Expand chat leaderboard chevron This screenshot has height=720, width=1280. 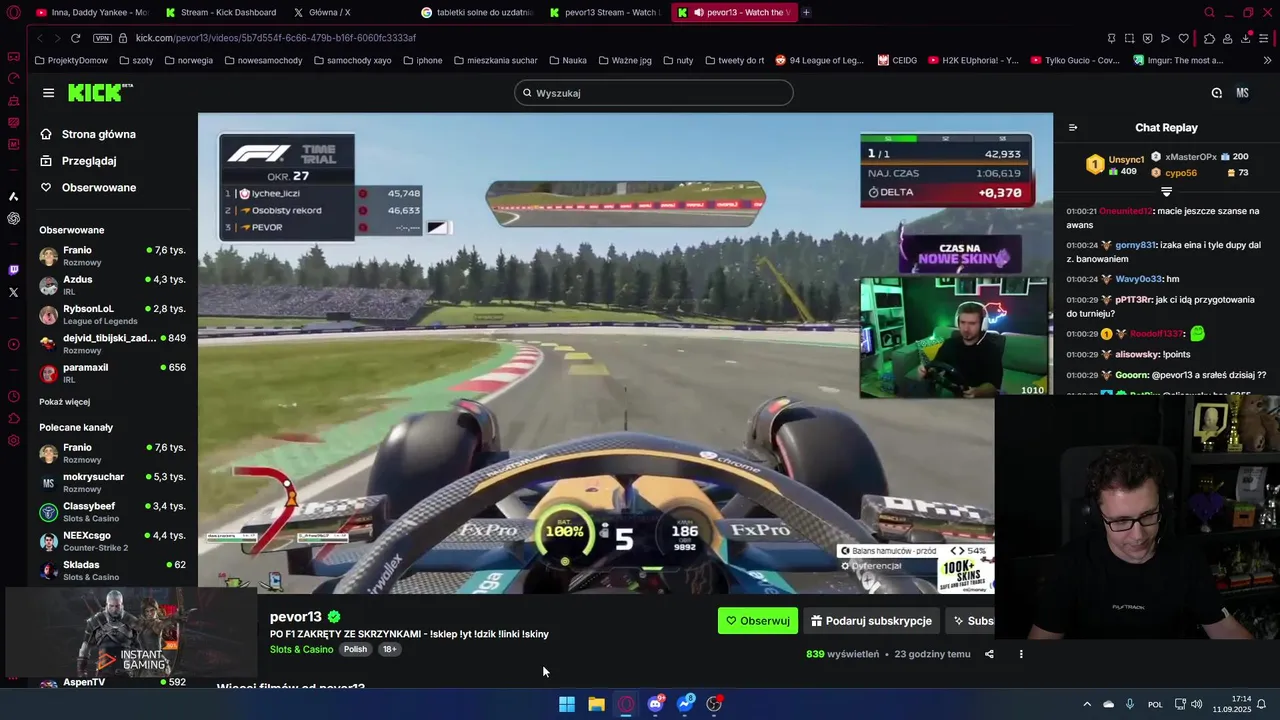pos(1166,191)
